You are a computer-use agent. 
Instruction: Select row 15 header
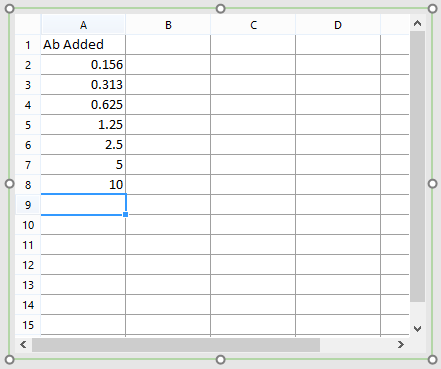tap(28, 325)
